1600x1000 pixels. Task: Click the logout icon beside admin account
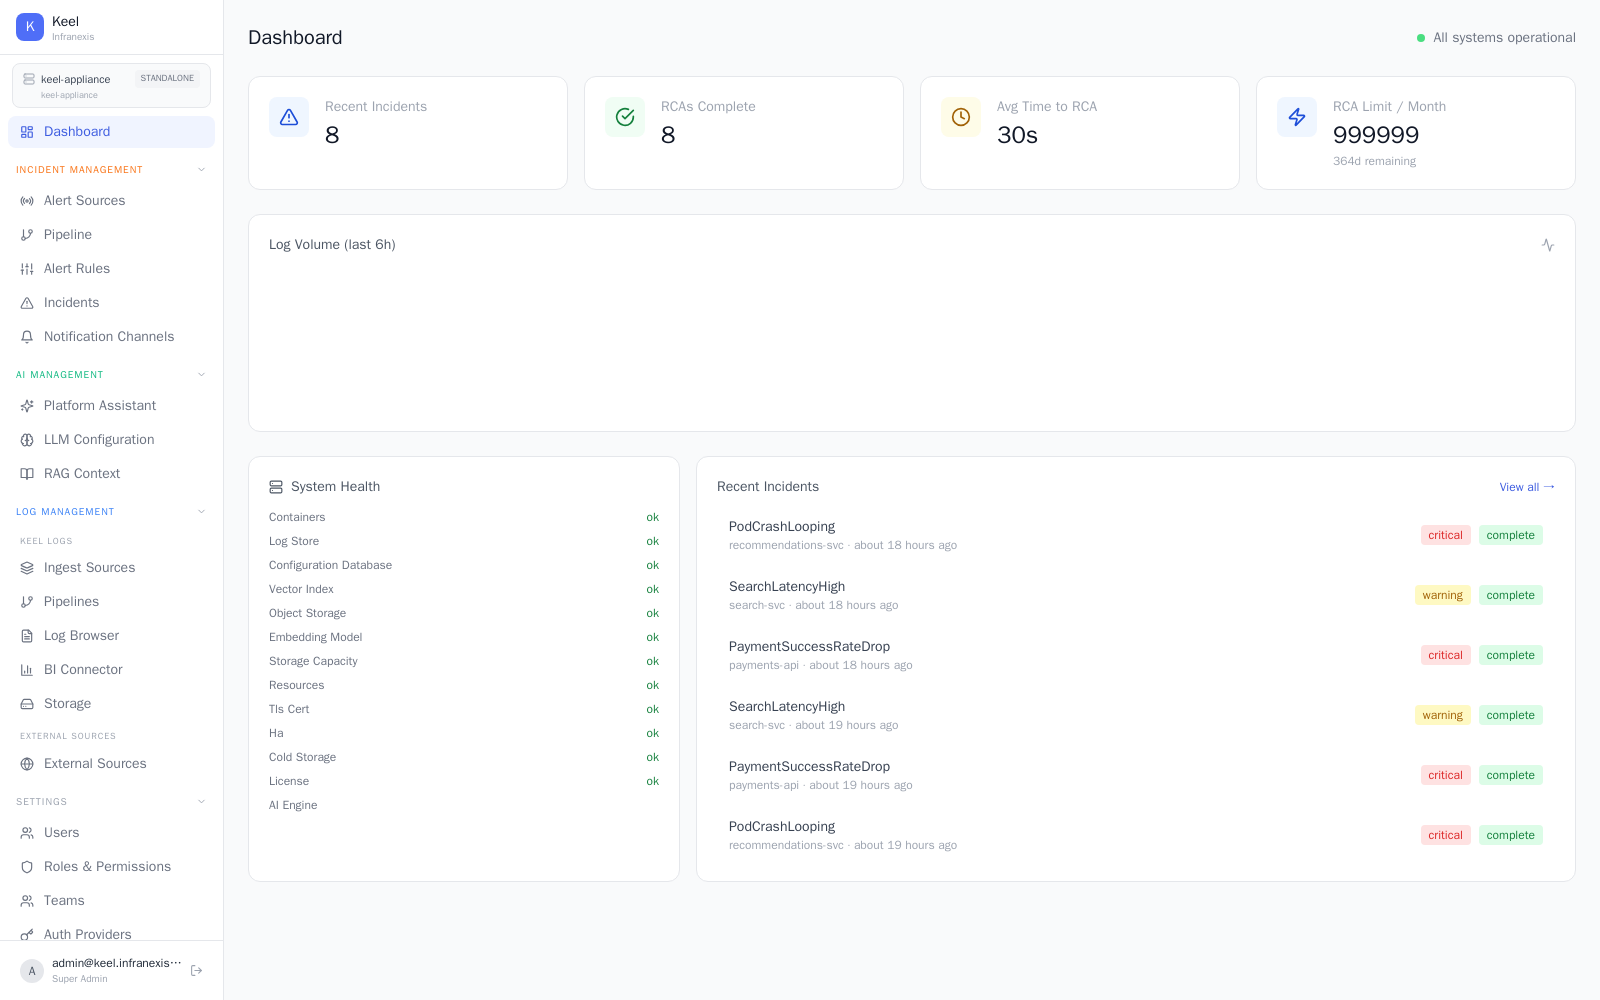point(197,970)
